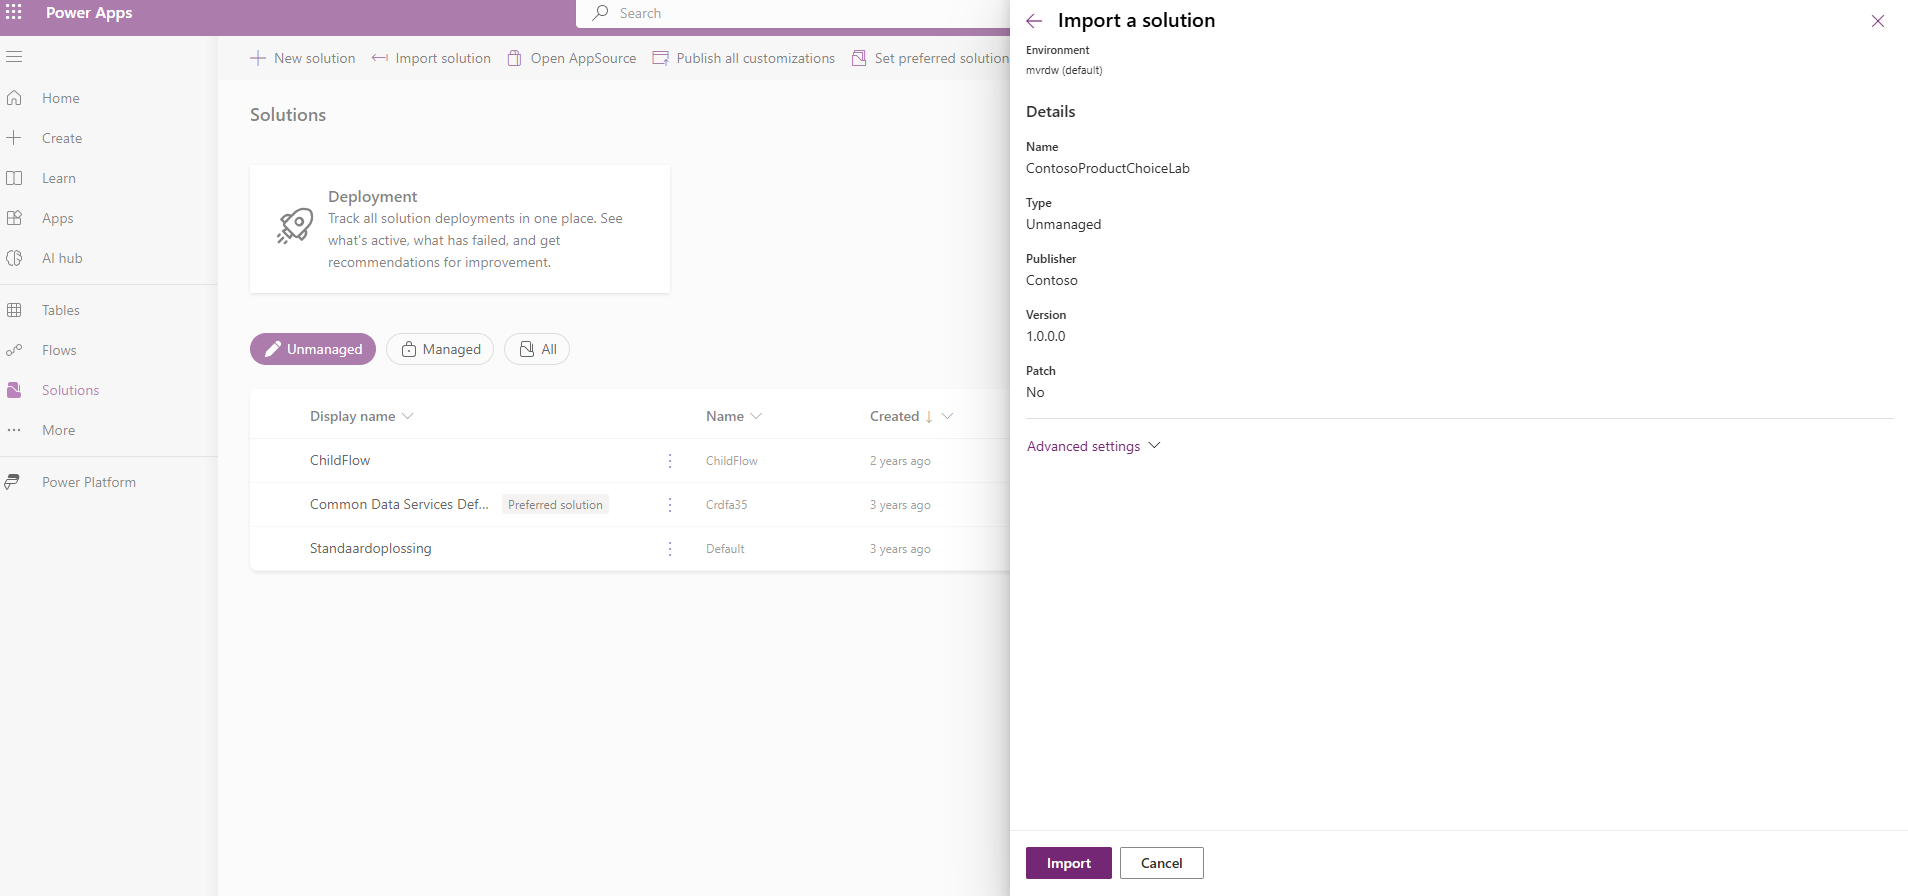
Task: Select the All filter pill
Action: pos(537,349)
